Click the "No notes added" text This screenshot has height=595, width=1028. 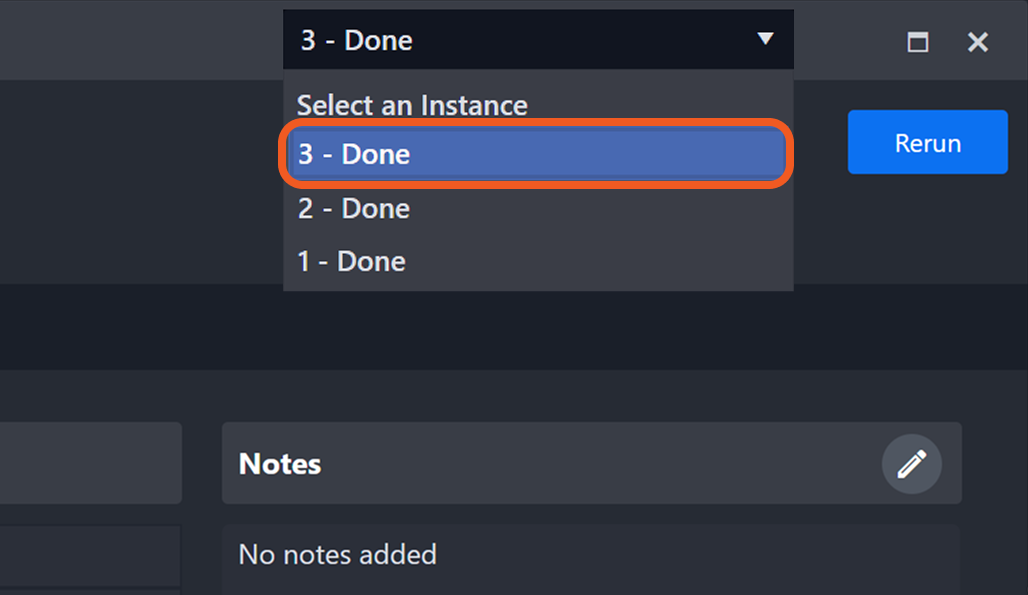click(x=338, y=554)
